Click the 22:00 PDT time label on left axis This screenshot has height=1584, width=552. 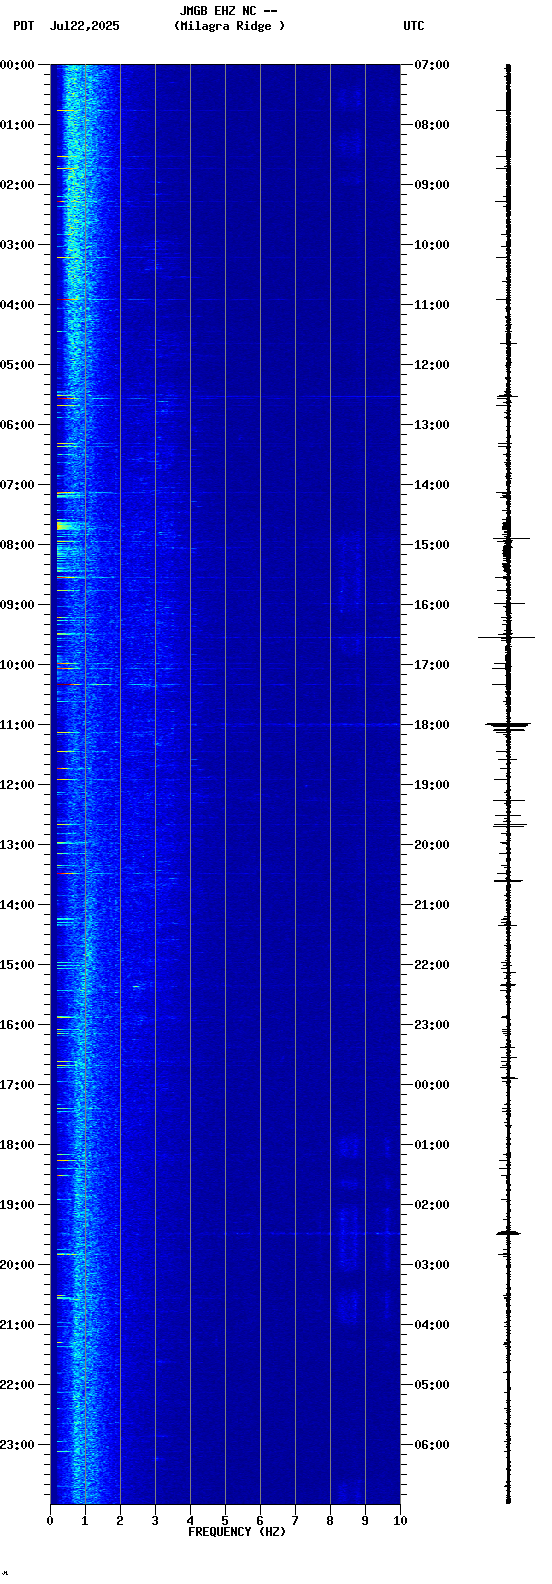(17, 1385)
